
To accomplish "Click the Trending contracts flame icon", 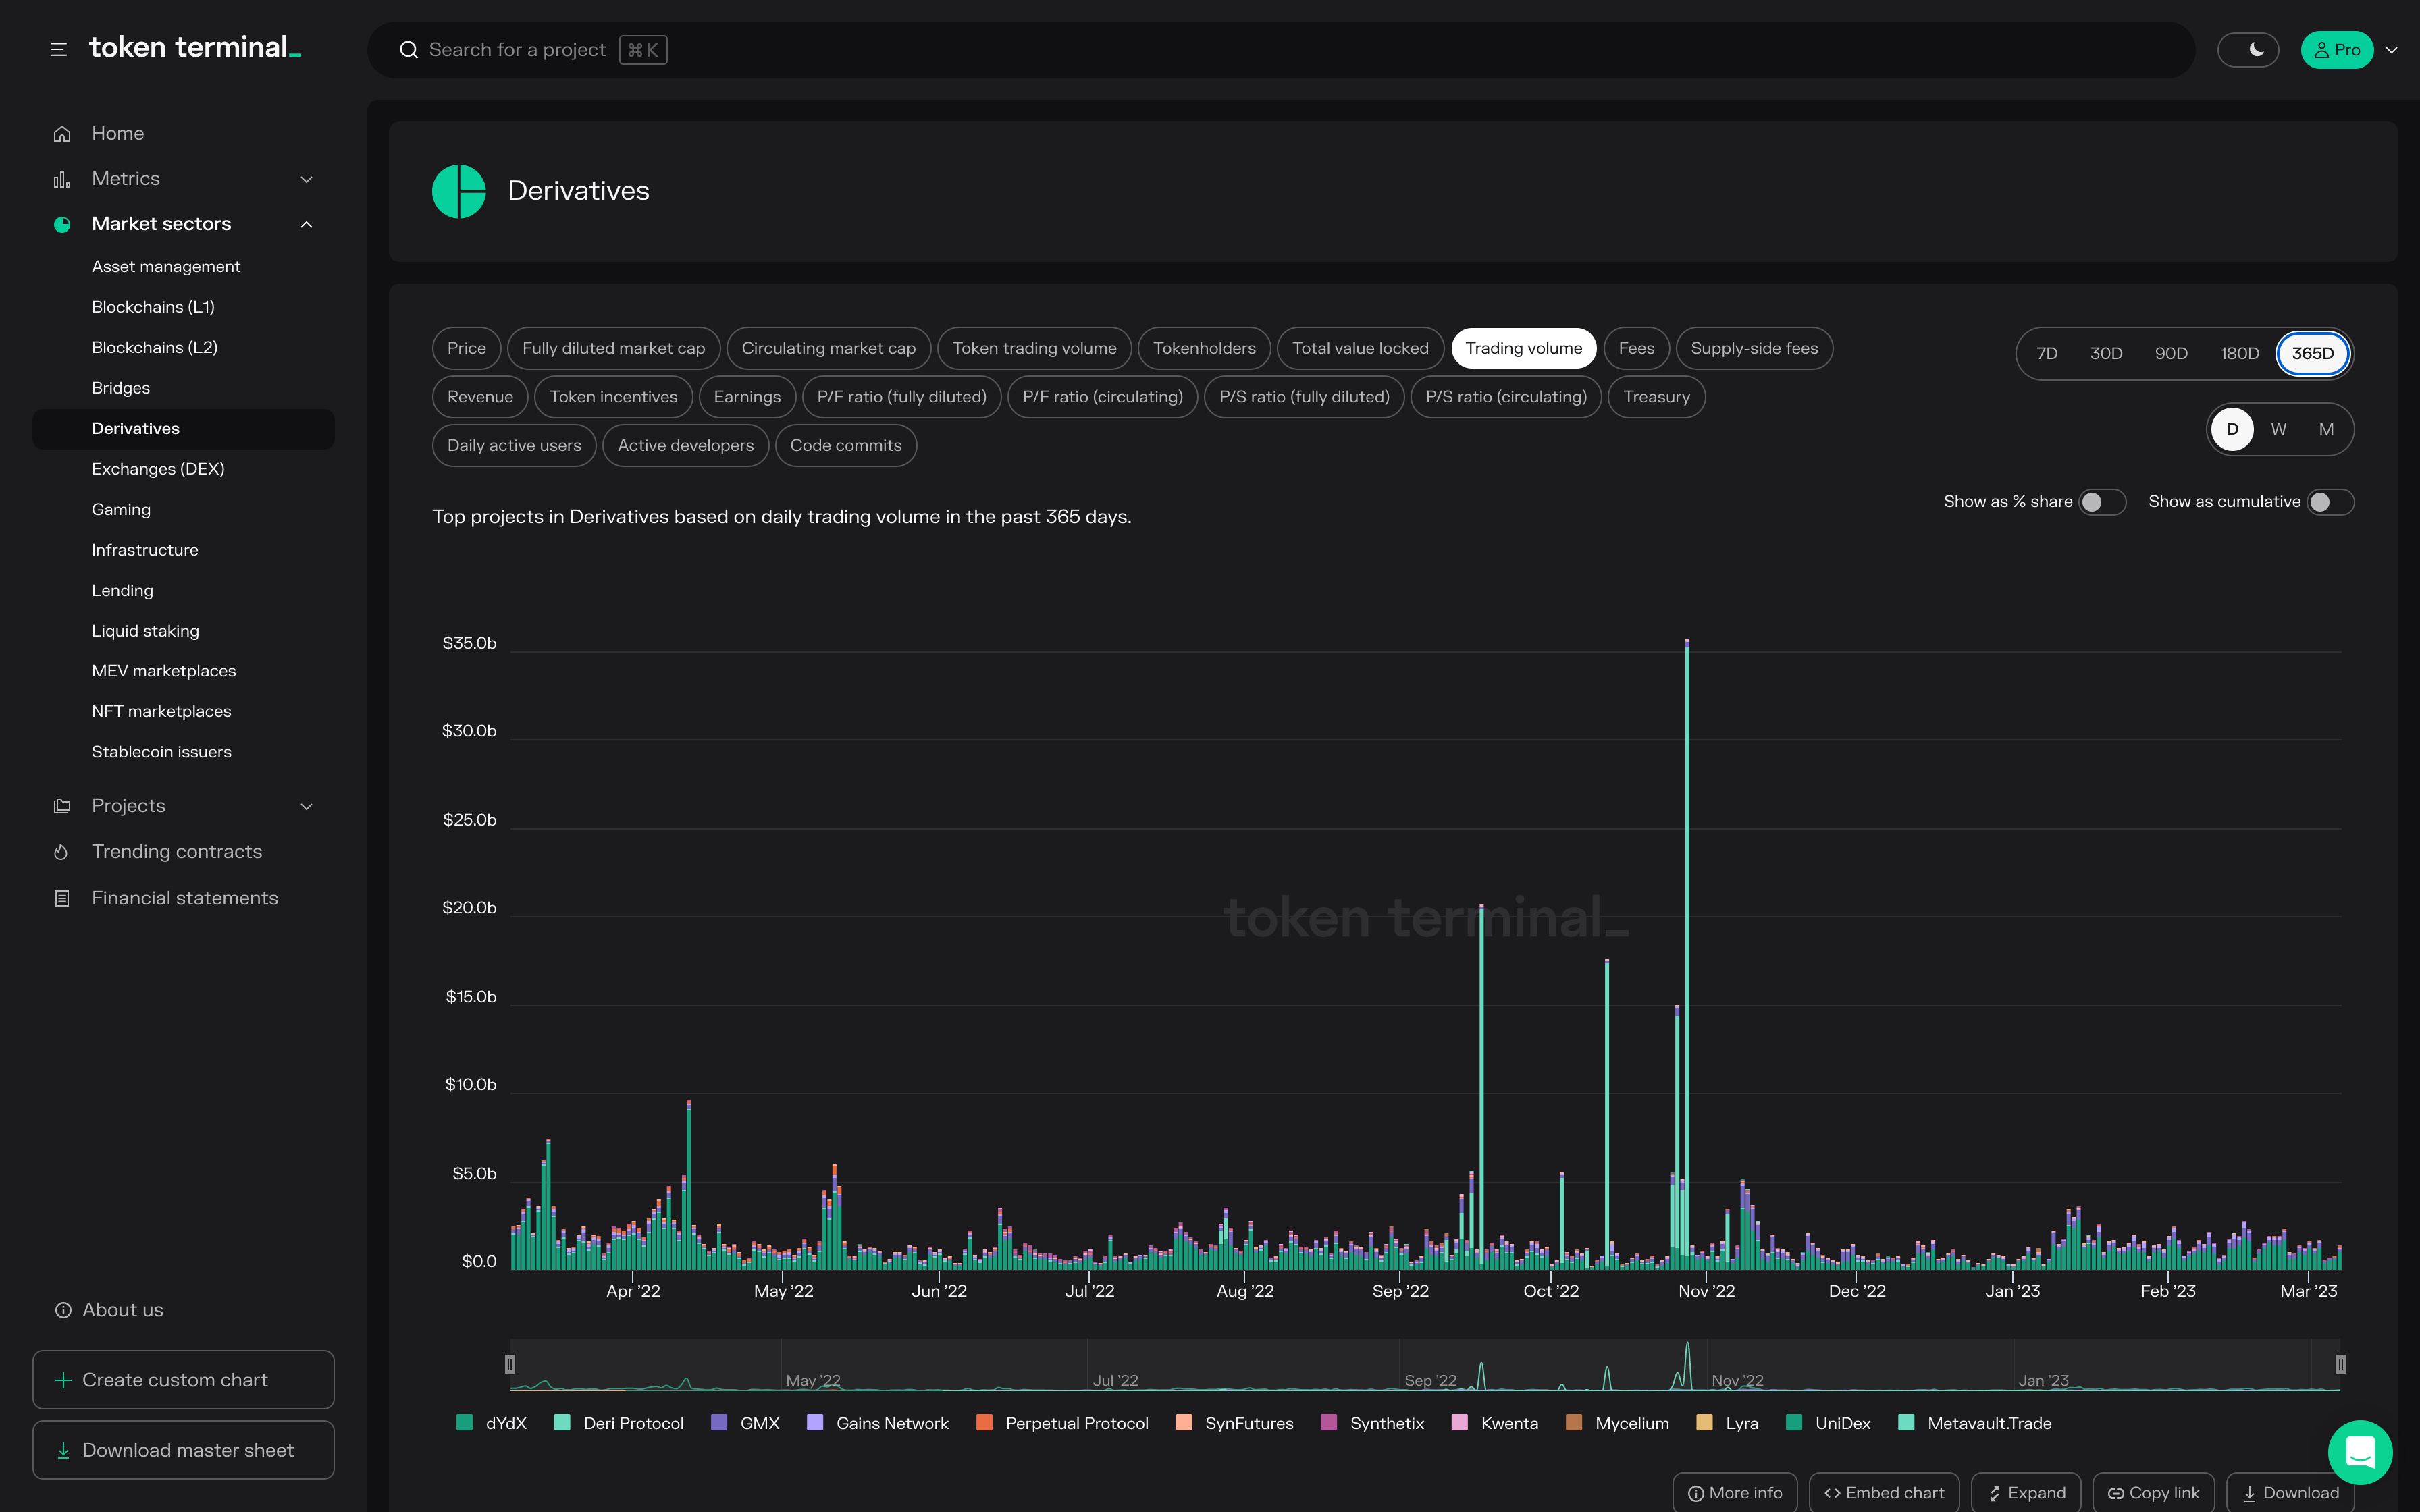I will click(62, 852).
